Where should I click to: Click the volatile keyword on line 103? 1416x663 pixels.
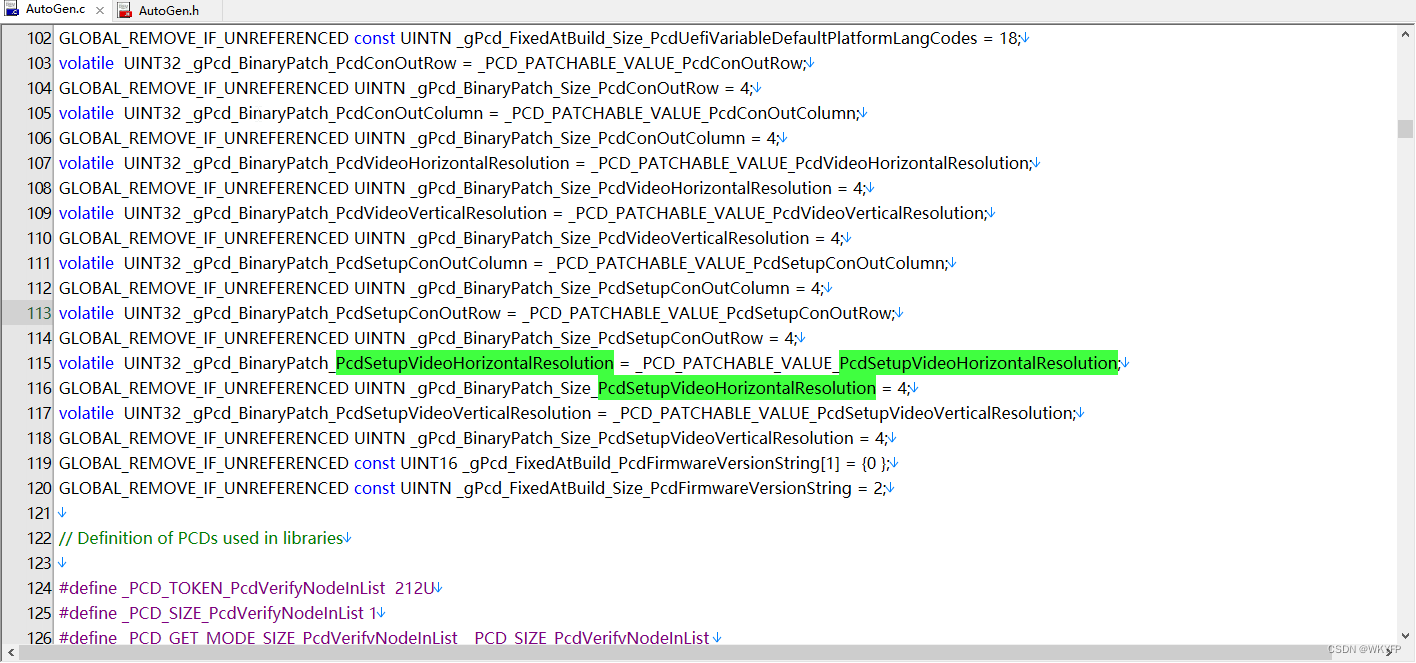86,62
